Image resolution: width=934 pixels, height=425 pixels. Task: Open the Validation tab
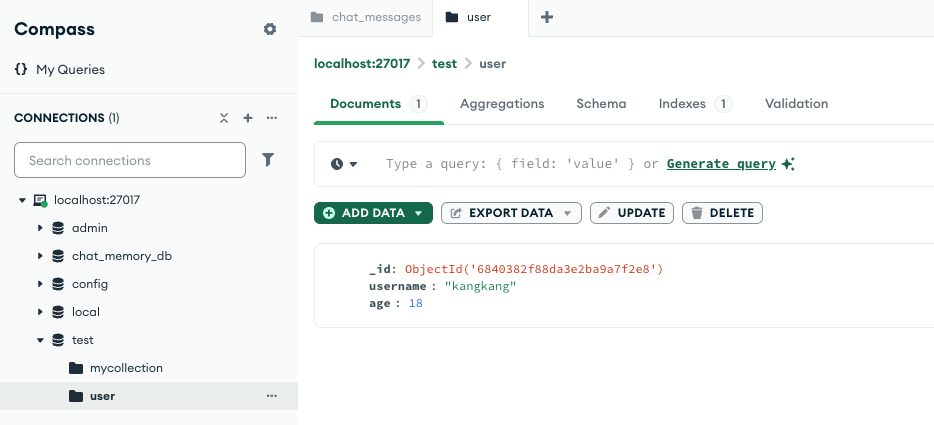(x=796, y=104)
